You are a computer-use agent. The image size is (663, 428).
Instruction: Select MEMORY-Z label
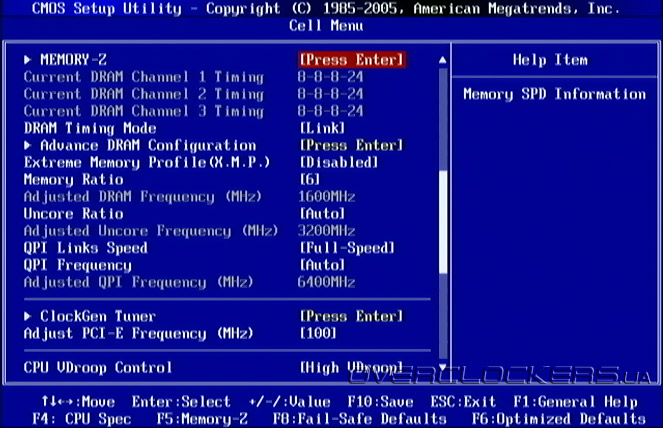(74, 60)
